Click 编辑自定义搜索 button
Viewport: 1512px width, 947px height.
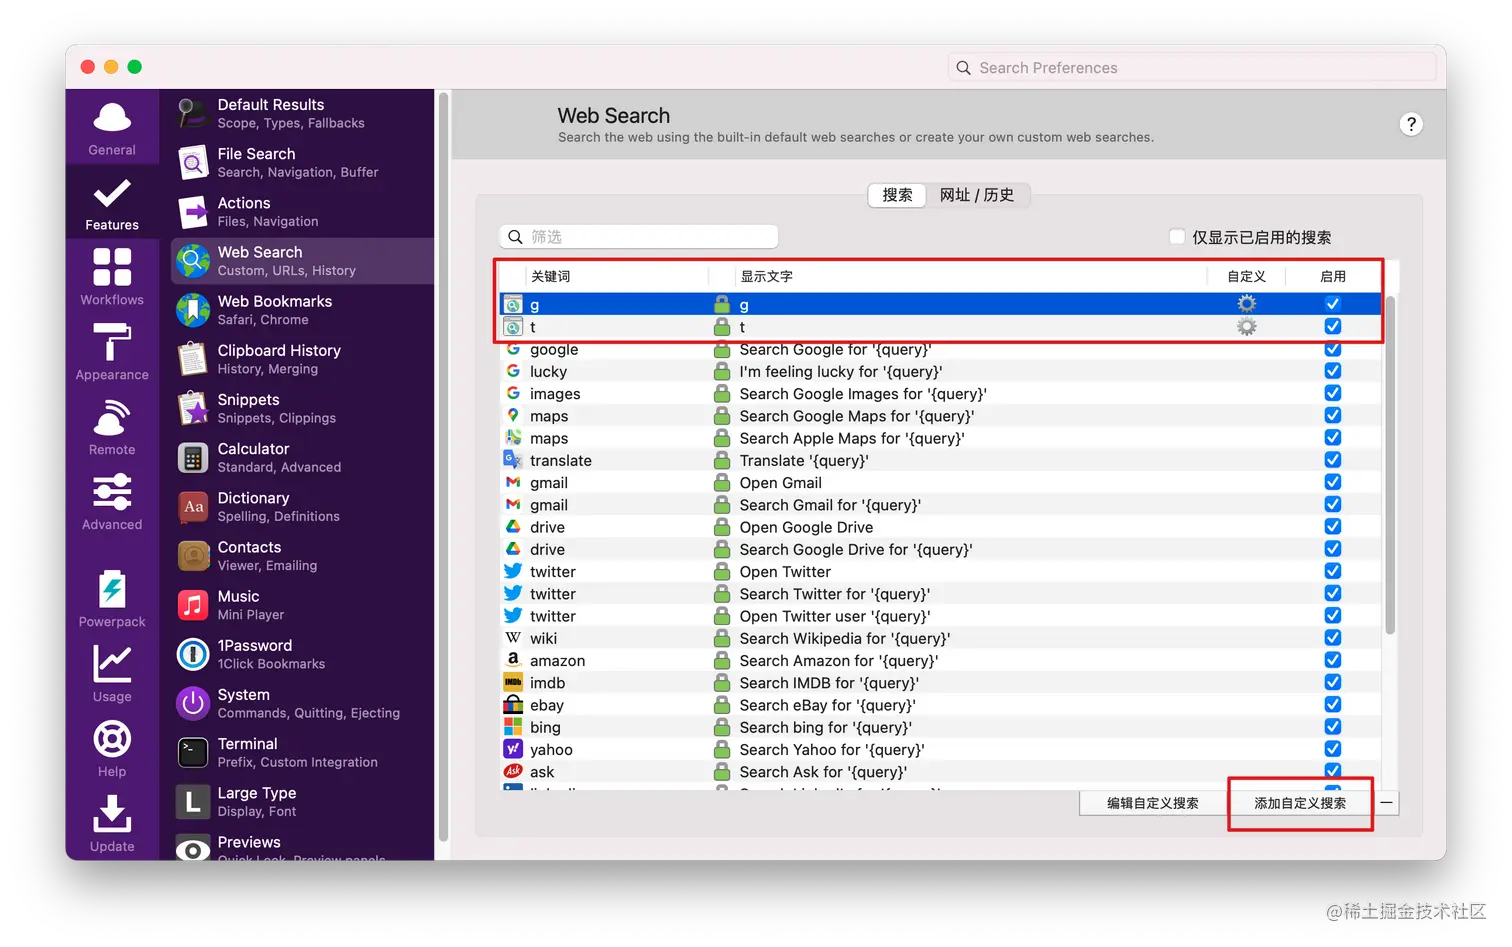click(x=1153, y=803)
